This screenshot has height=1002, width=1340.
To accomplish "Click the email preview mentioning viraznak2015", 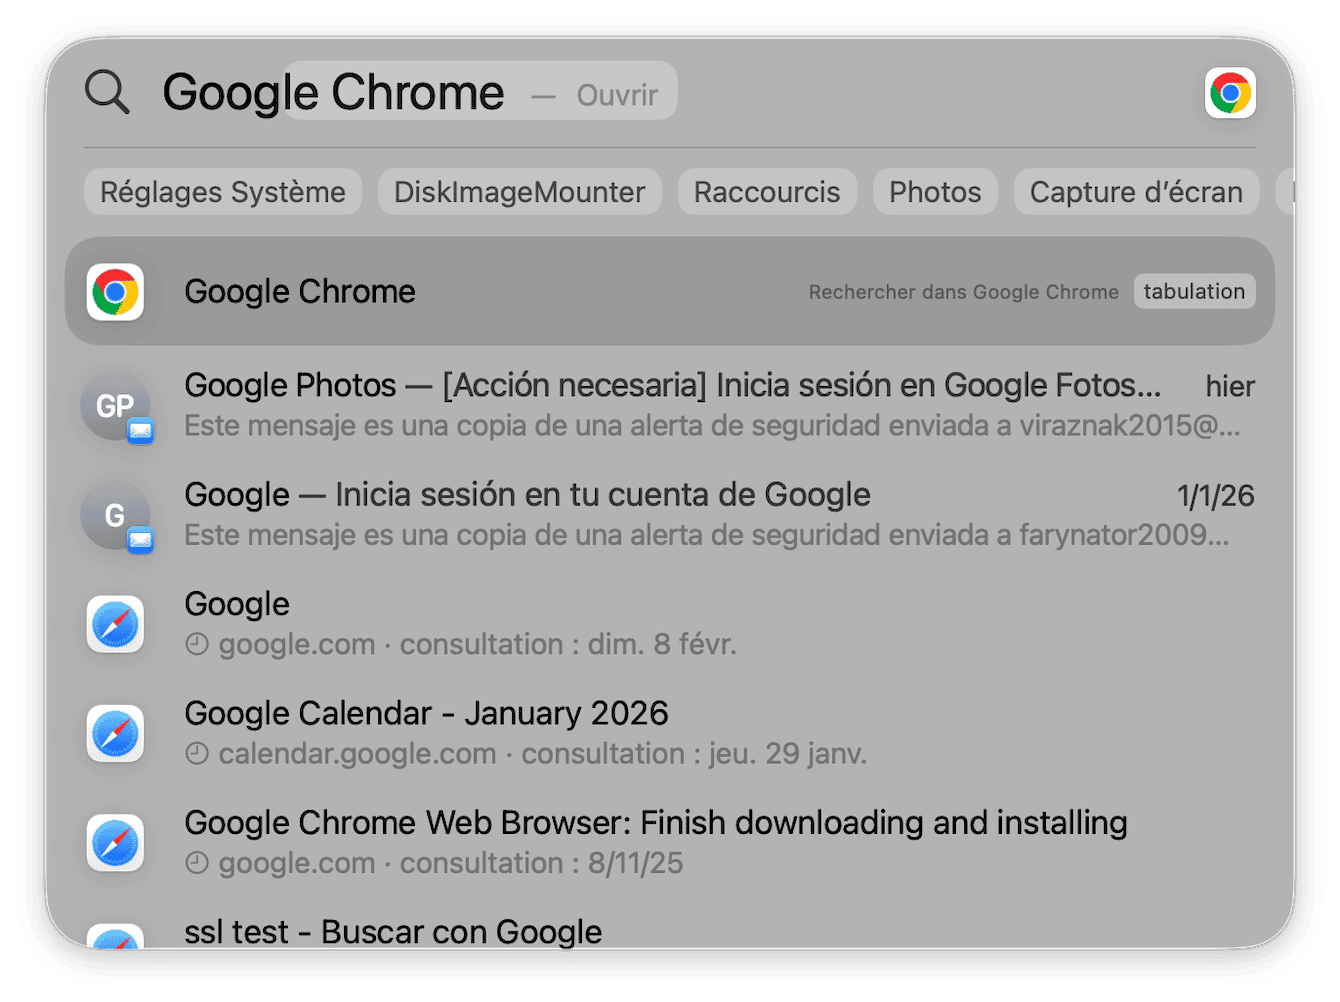I will (x=712, y=426).
